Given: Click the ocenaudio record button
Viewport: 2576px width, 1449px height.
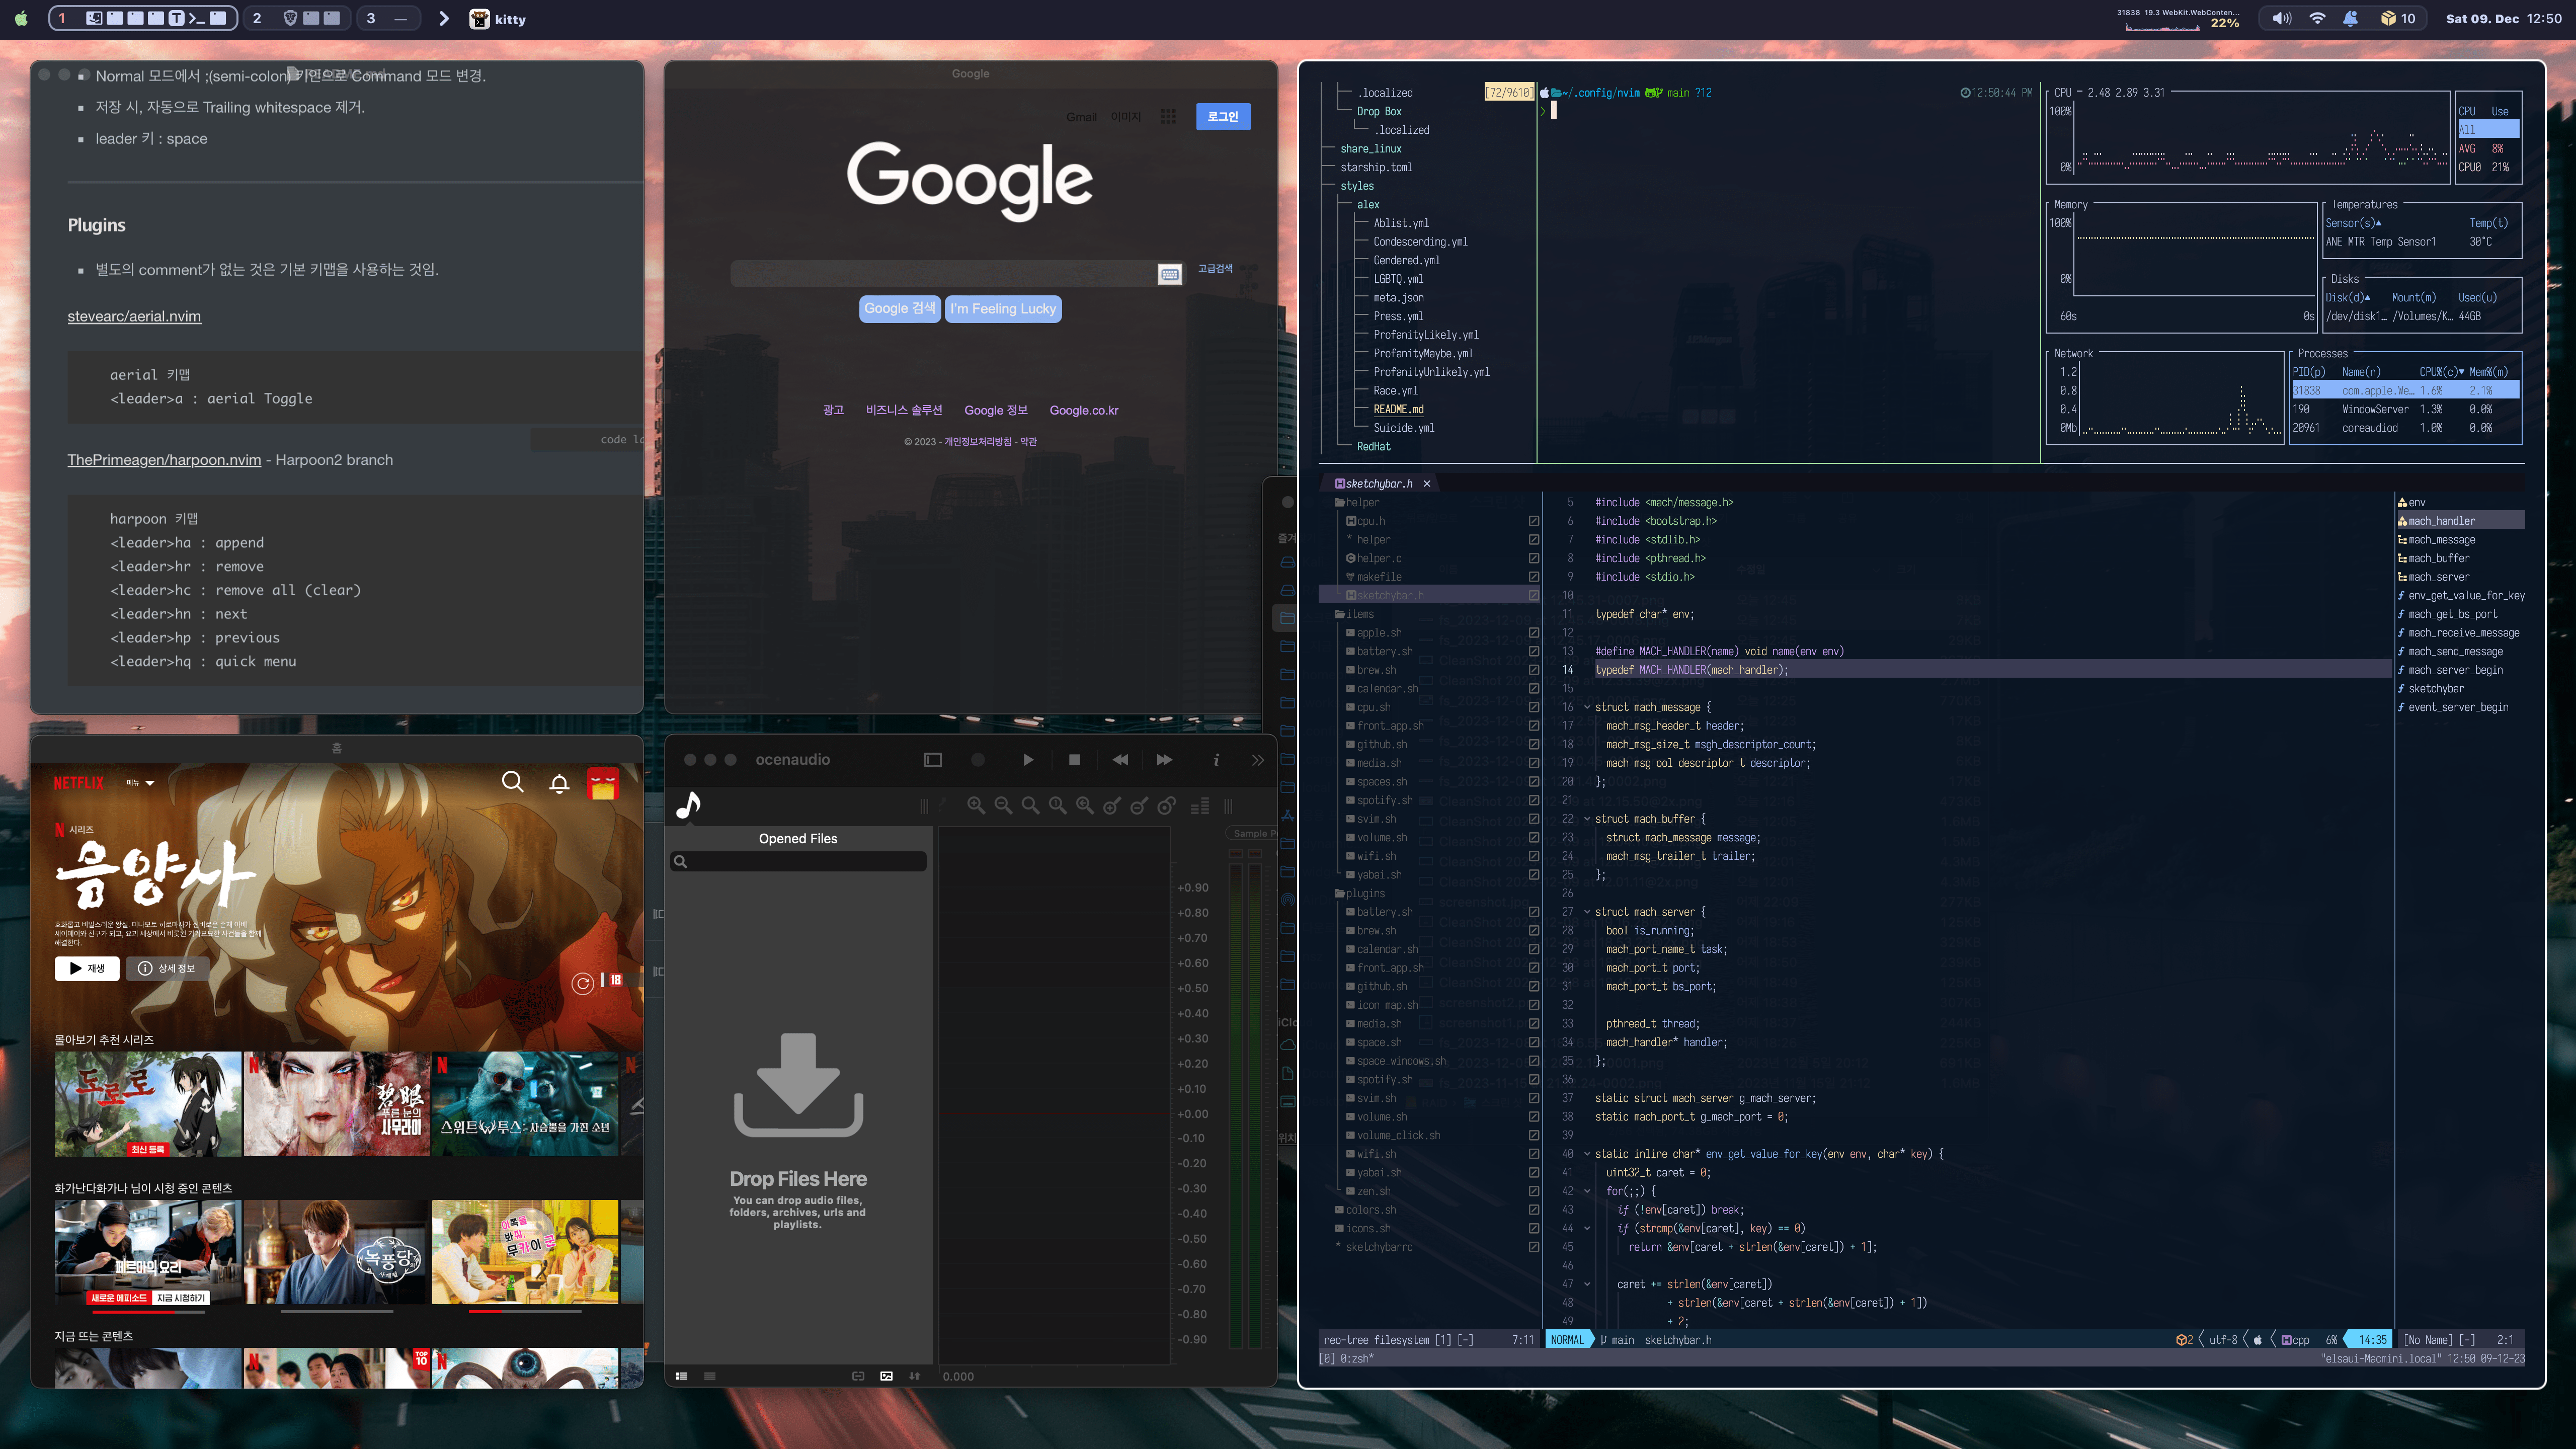Looking at the screenshot, I should 978,760.
